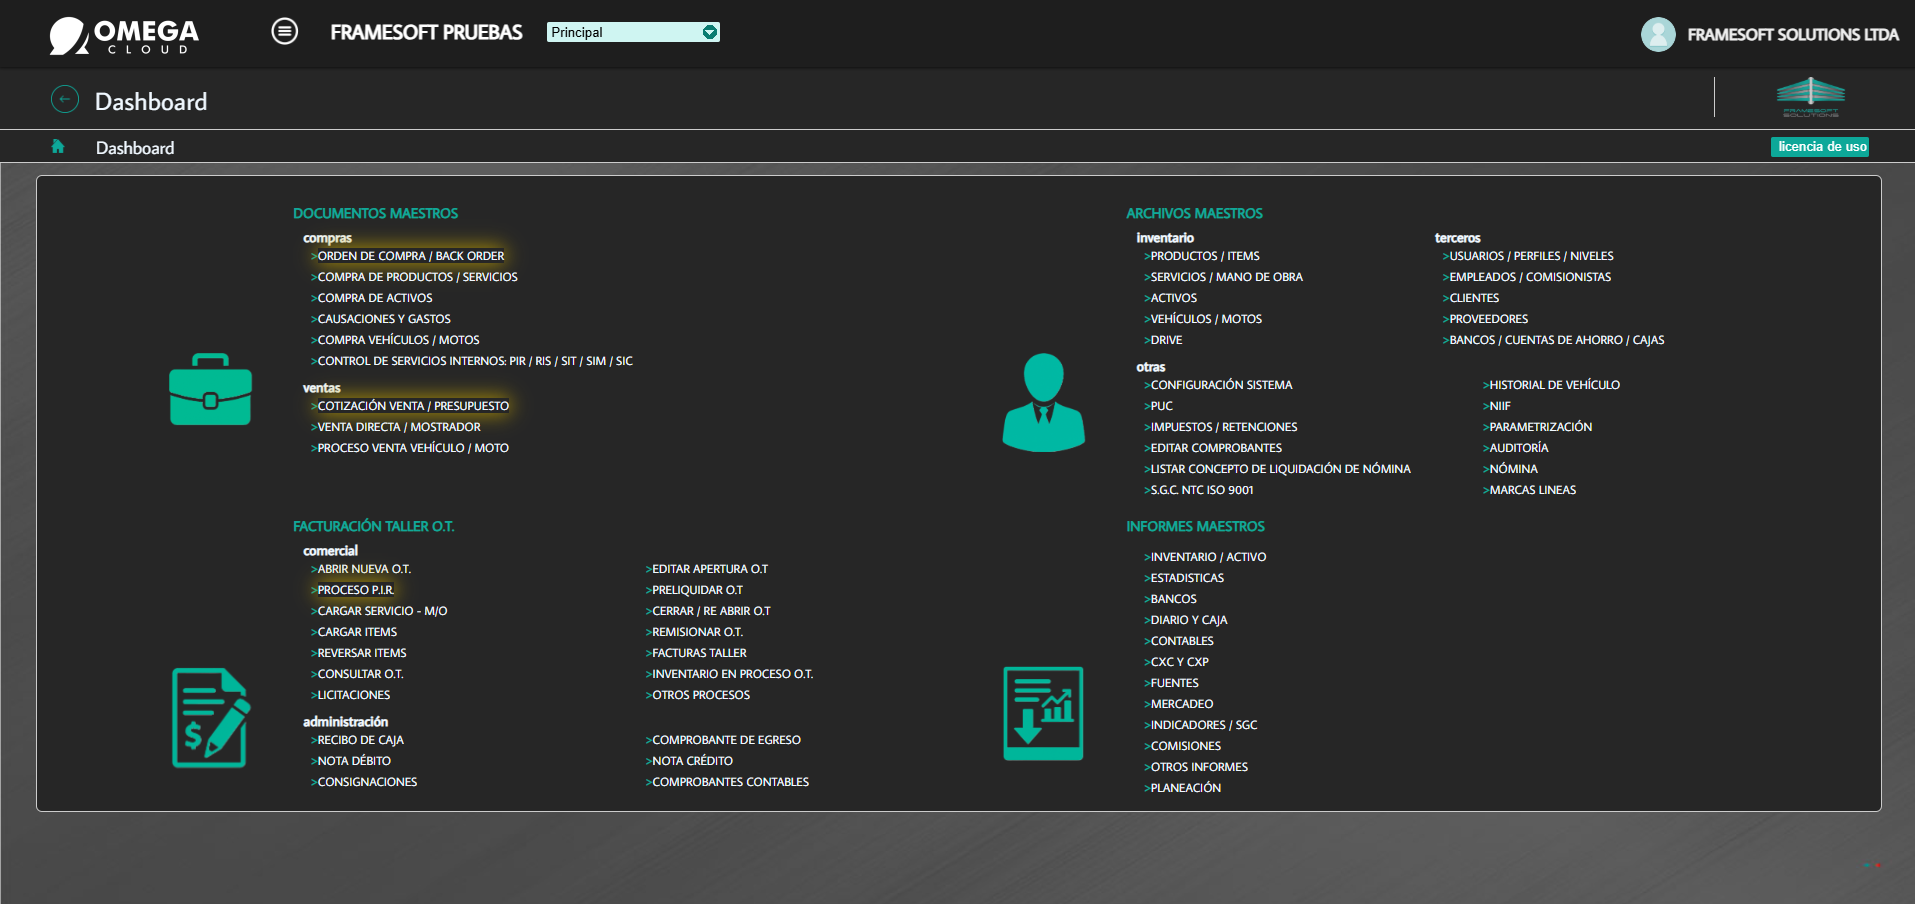Click the businessman Archivos Maestros icon
Screen dimensions: 1915x904
click(1044, 402)
